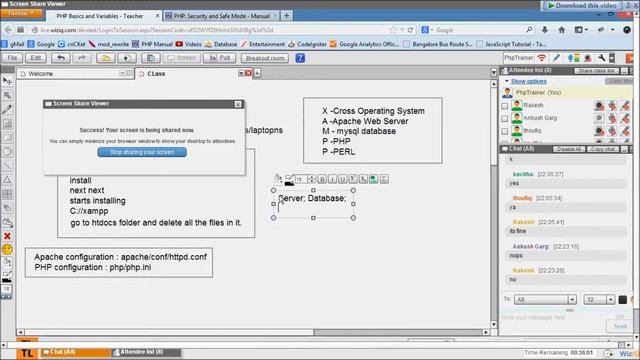Click the italic I text formatting button
Viewport: 640px width, 360px height.
tap(332, 179)
